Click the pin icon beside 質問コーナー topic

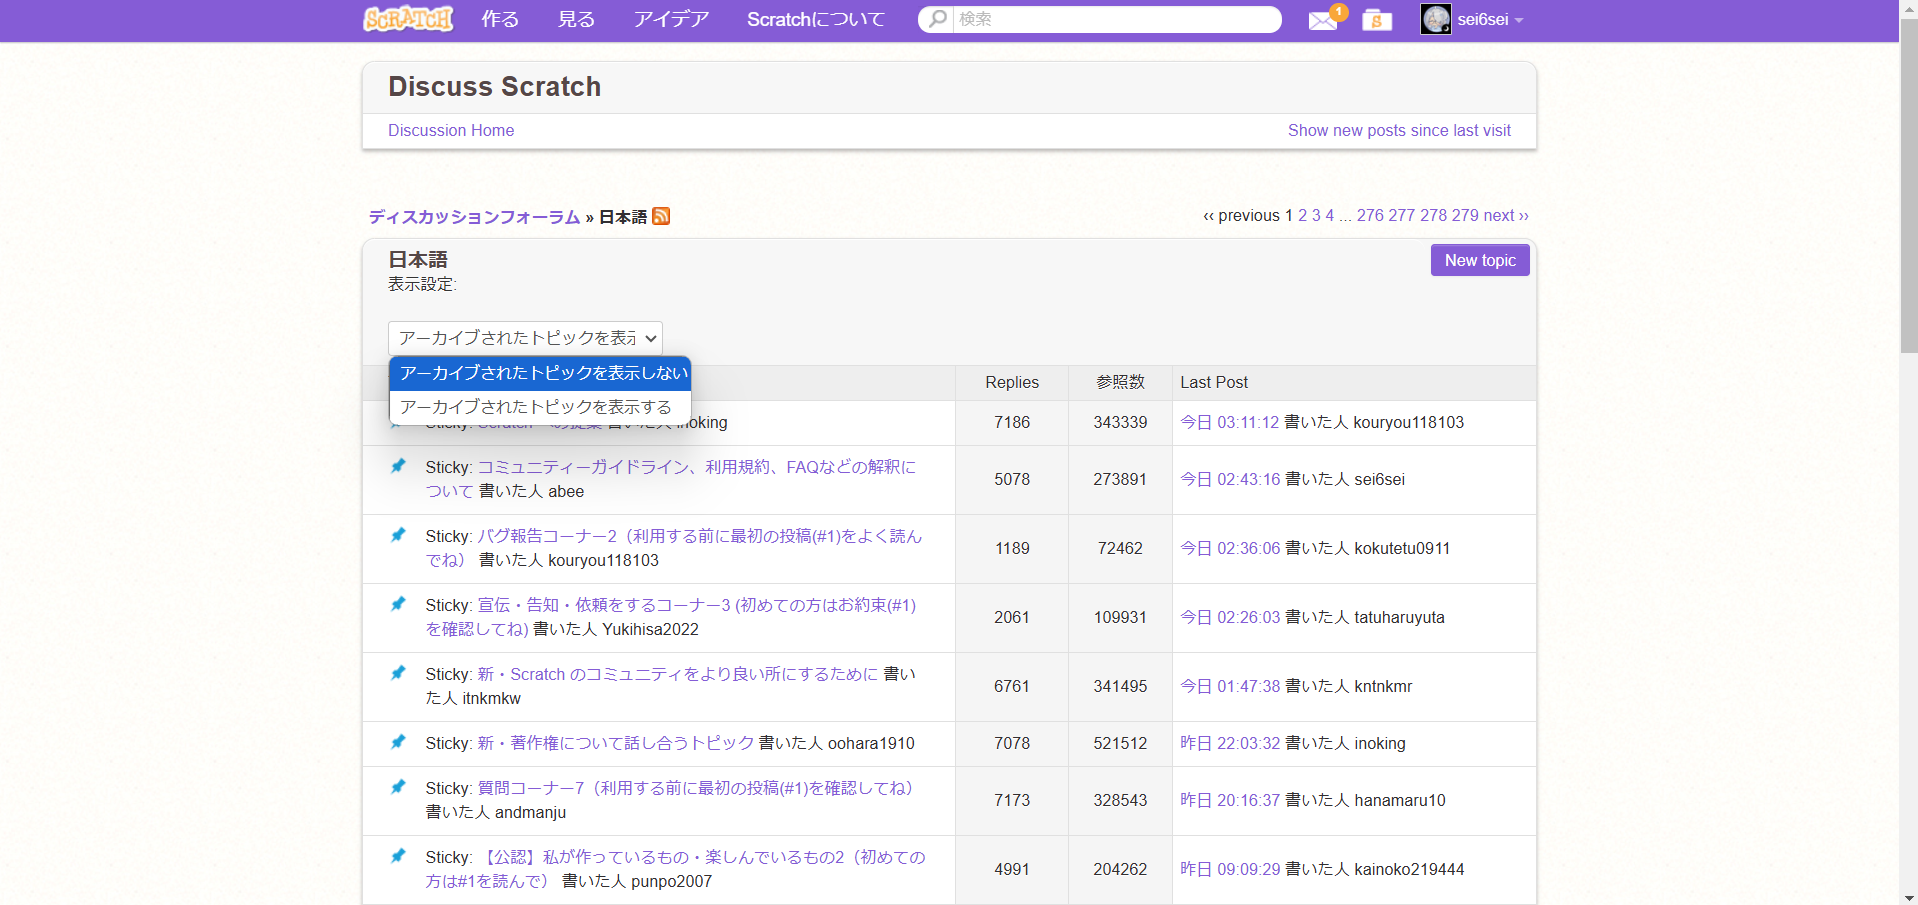click(x=398, y=787)
